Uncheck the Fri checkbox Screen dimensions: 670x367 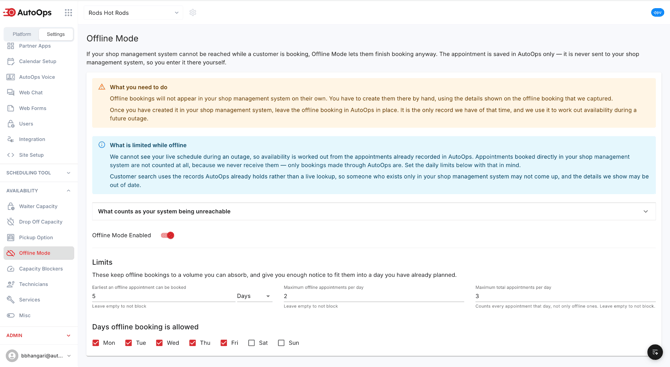pos(223,343)
